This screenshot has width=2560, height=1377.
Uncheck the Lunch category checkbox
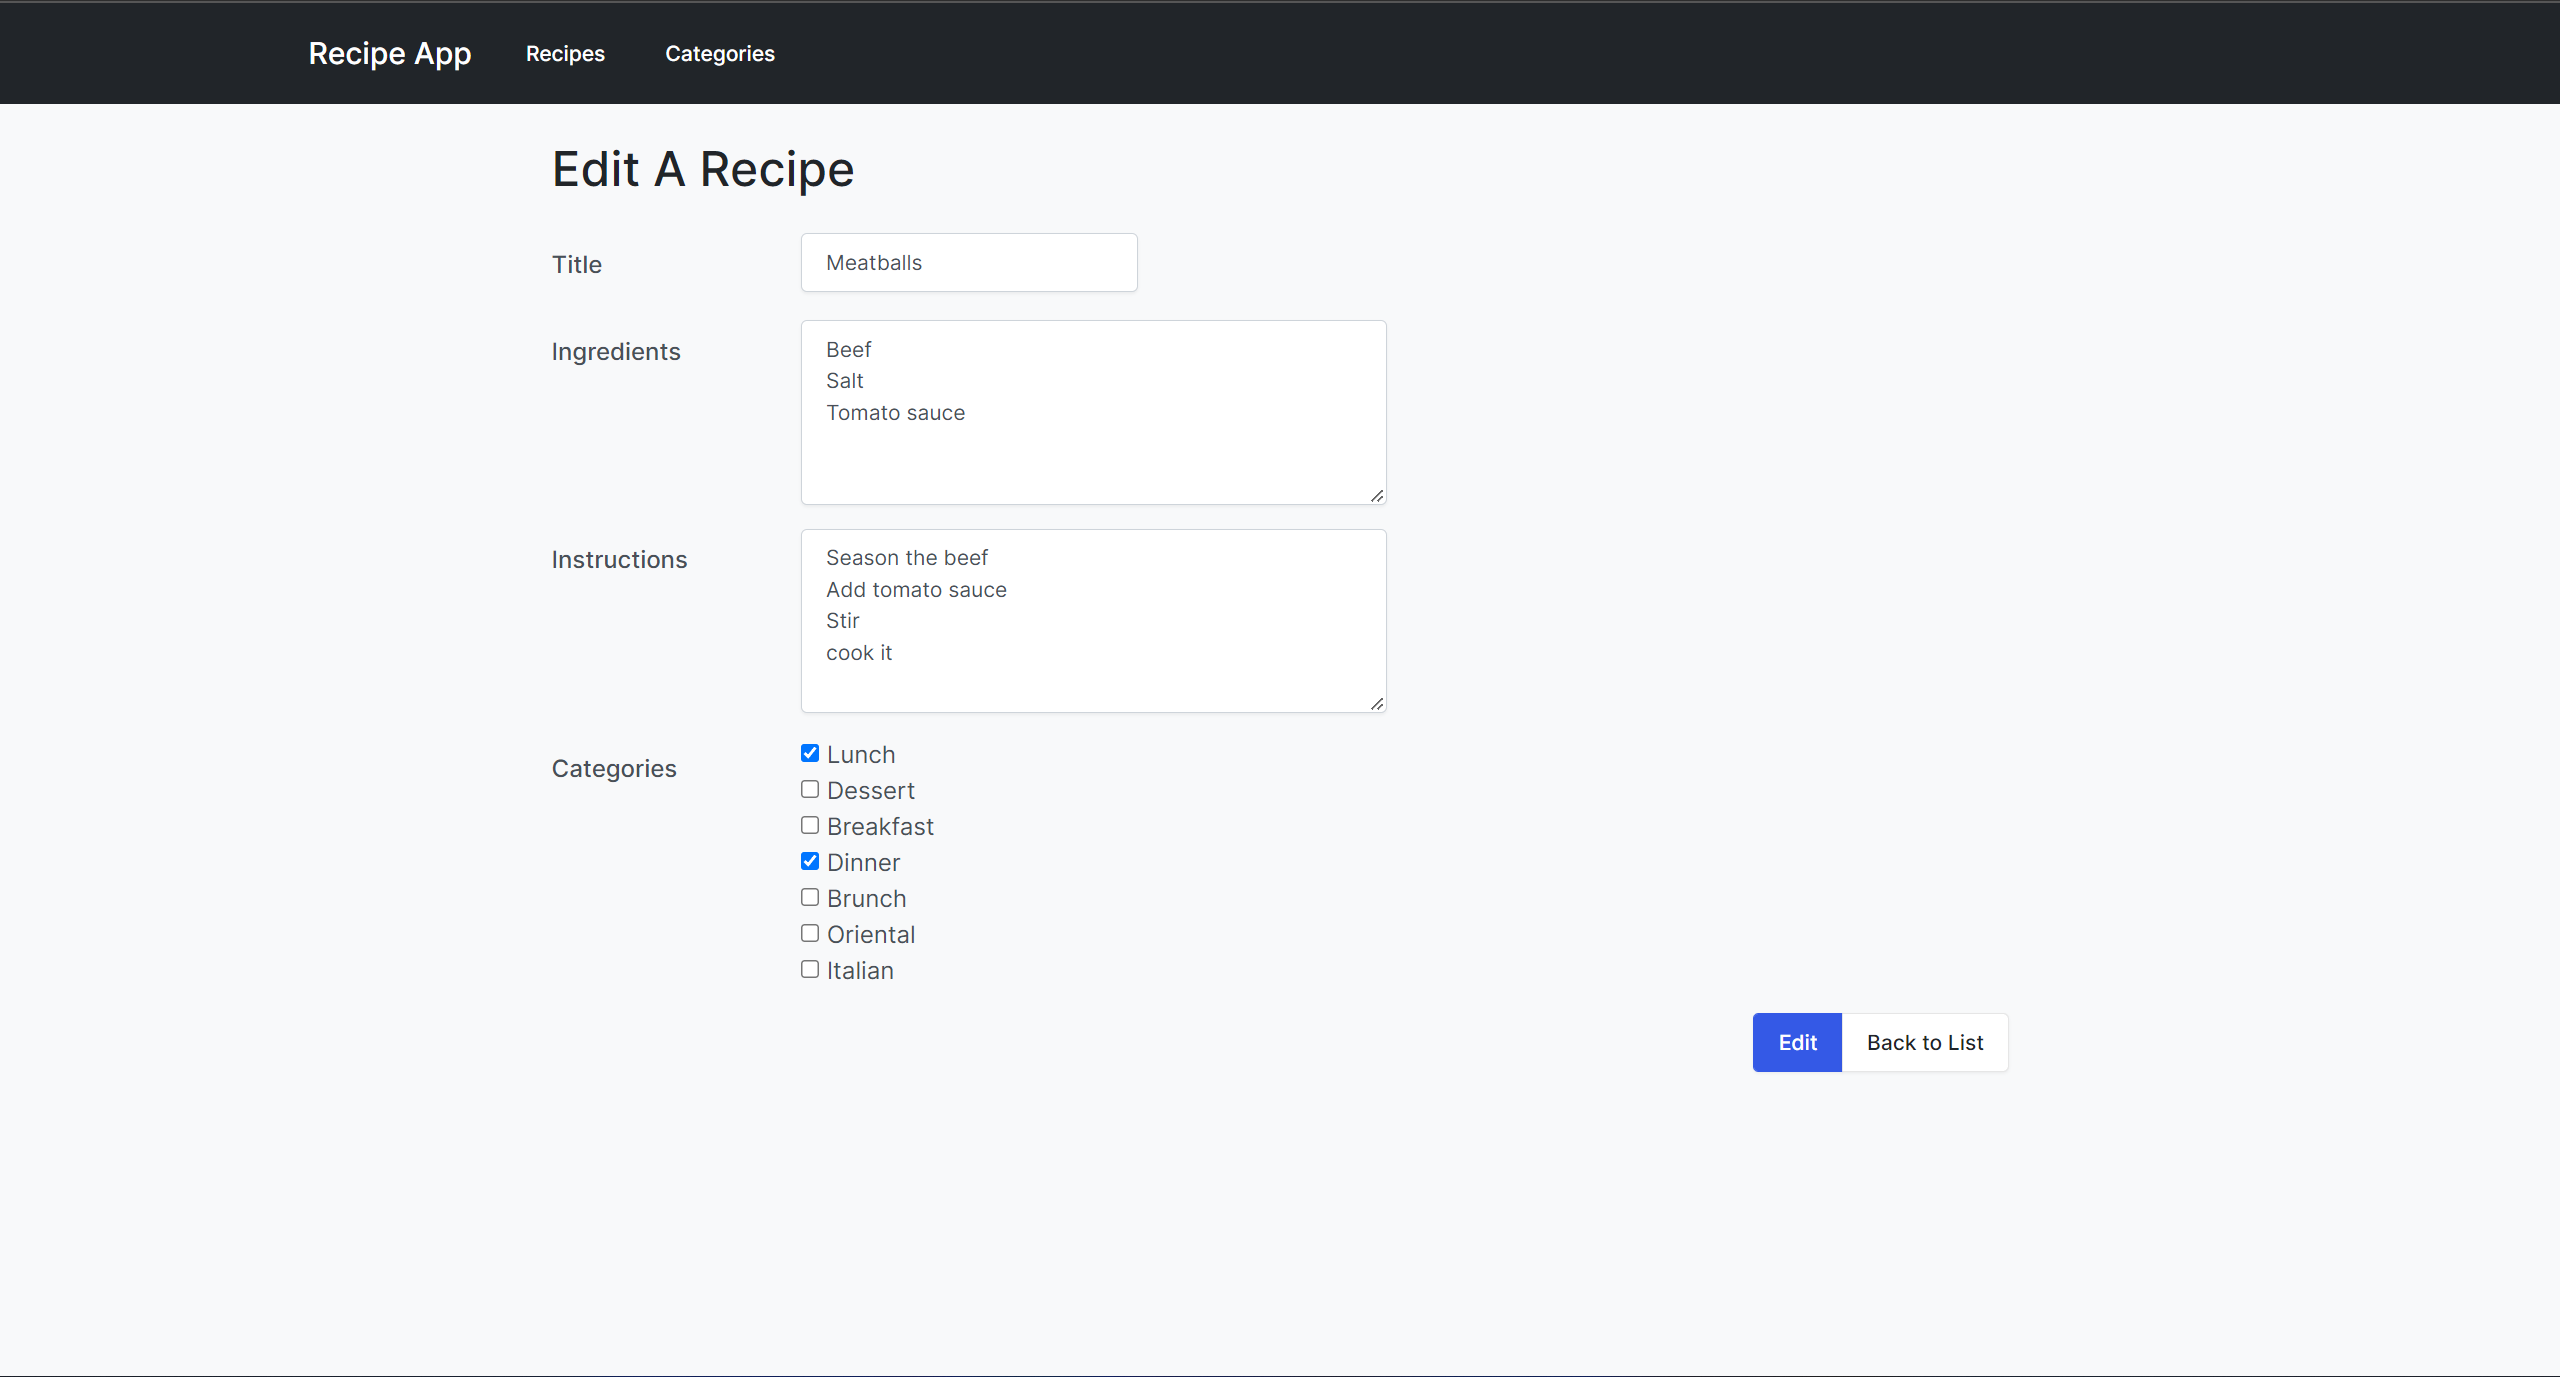coord(810,753)
